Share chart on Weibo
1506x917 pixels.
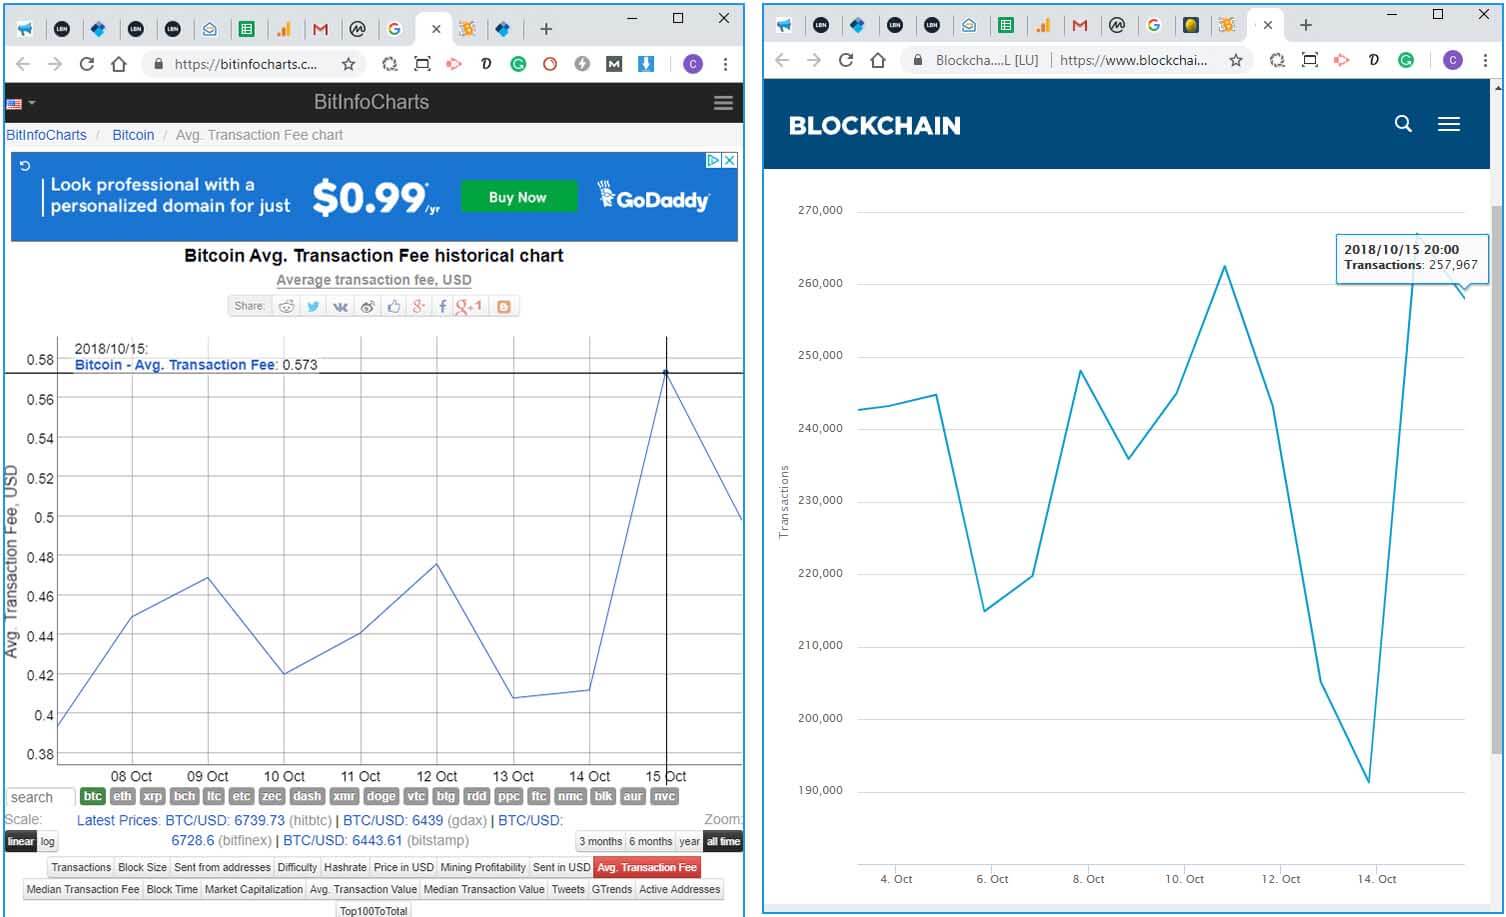point(367,307)
